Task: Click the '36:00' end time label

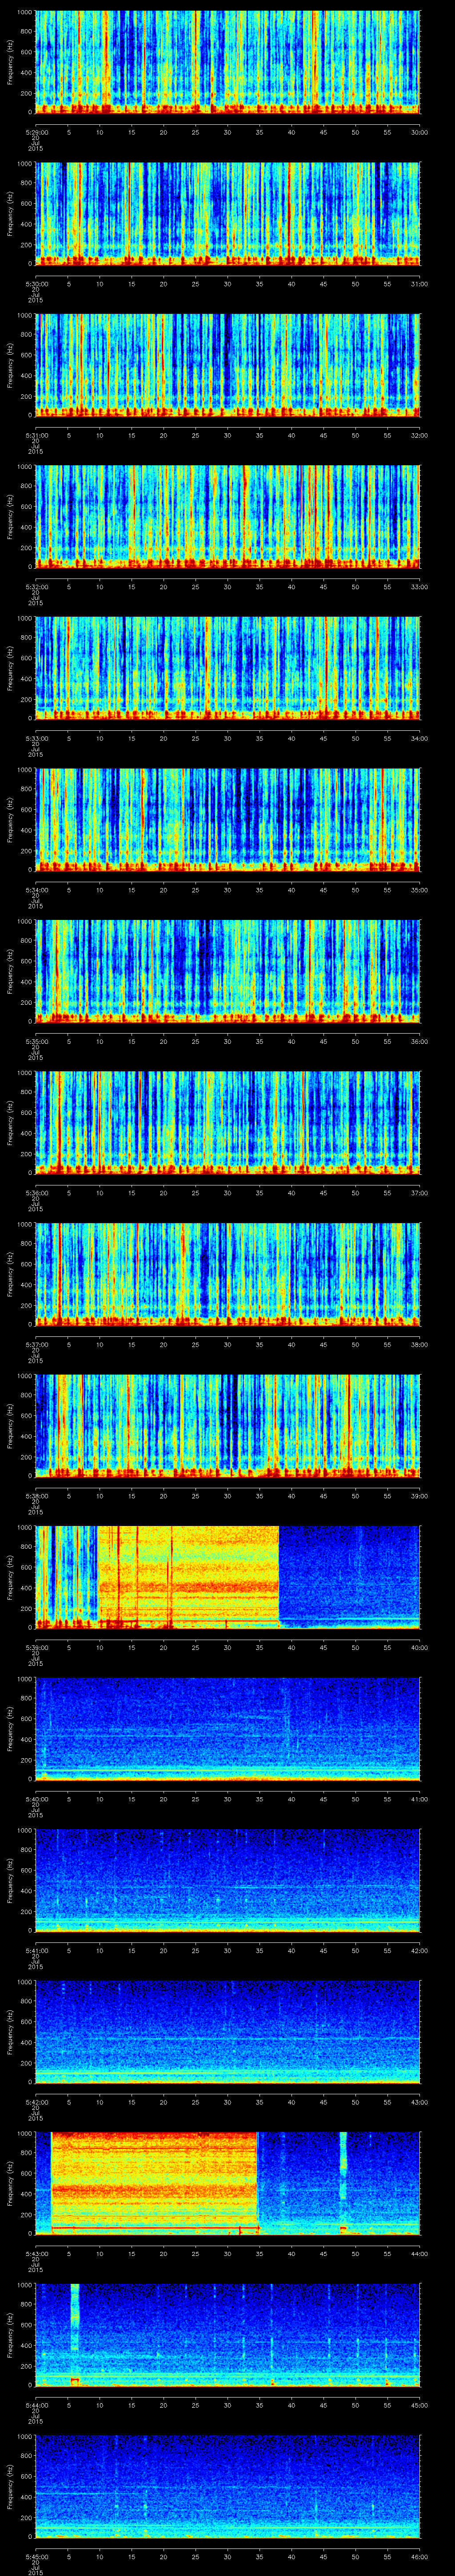Action: (420, 1041)
